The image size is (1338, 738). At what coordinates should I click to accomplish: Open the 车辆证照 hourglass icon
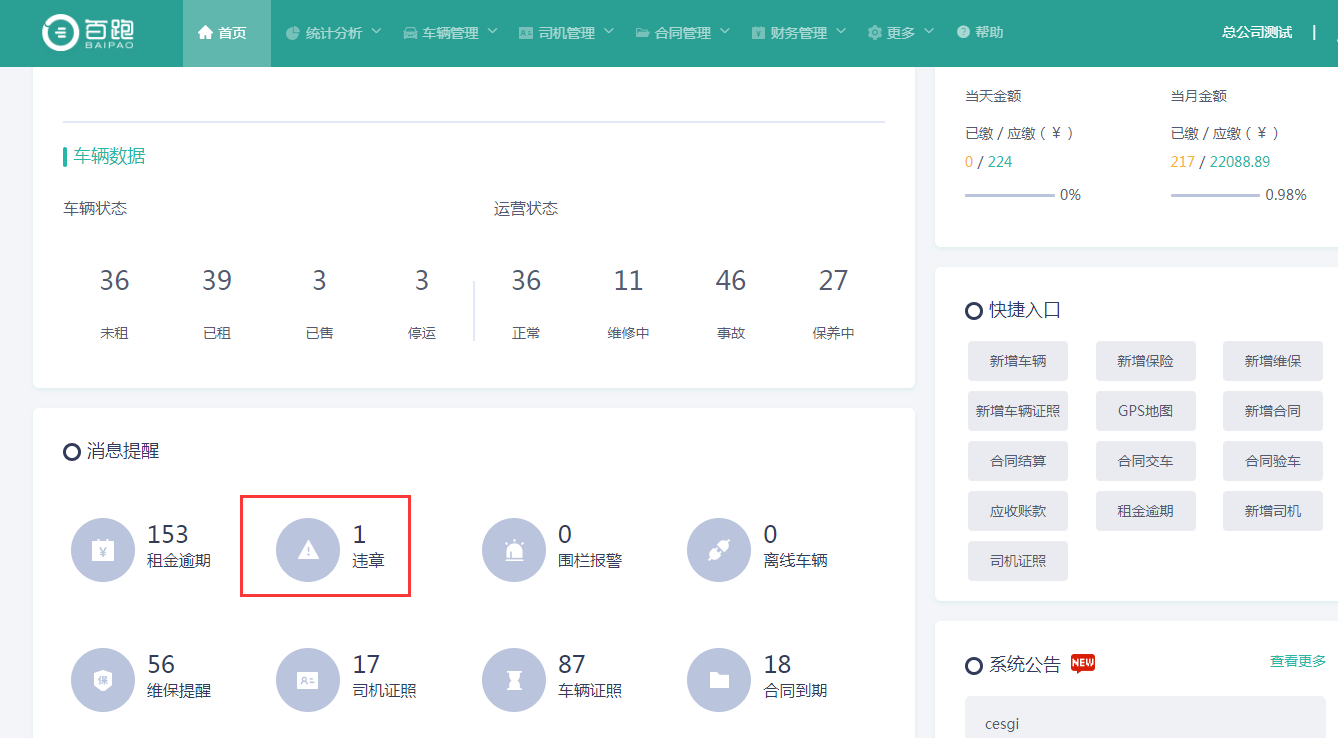coord(514,680)
